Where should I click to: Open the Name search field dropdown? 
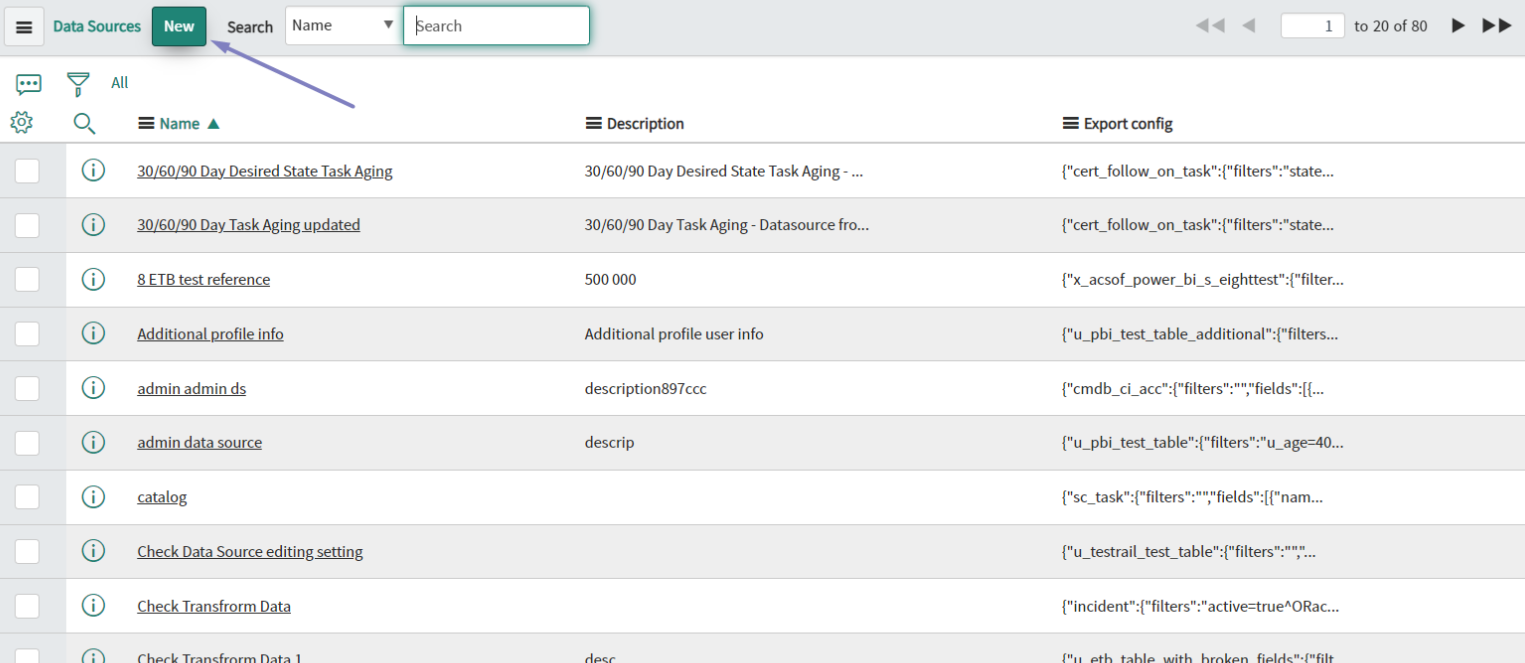coord(343,26)
